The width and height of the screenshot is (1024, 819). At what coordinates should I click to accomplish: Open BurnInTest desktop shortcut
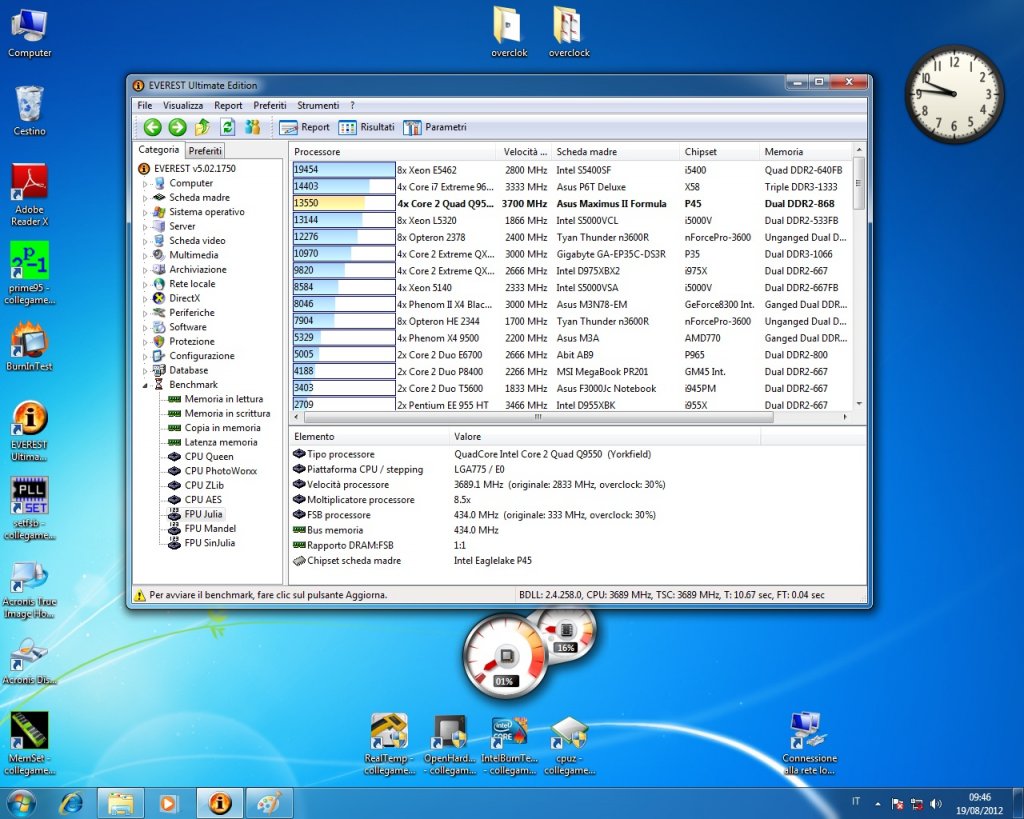click(29, 347)
